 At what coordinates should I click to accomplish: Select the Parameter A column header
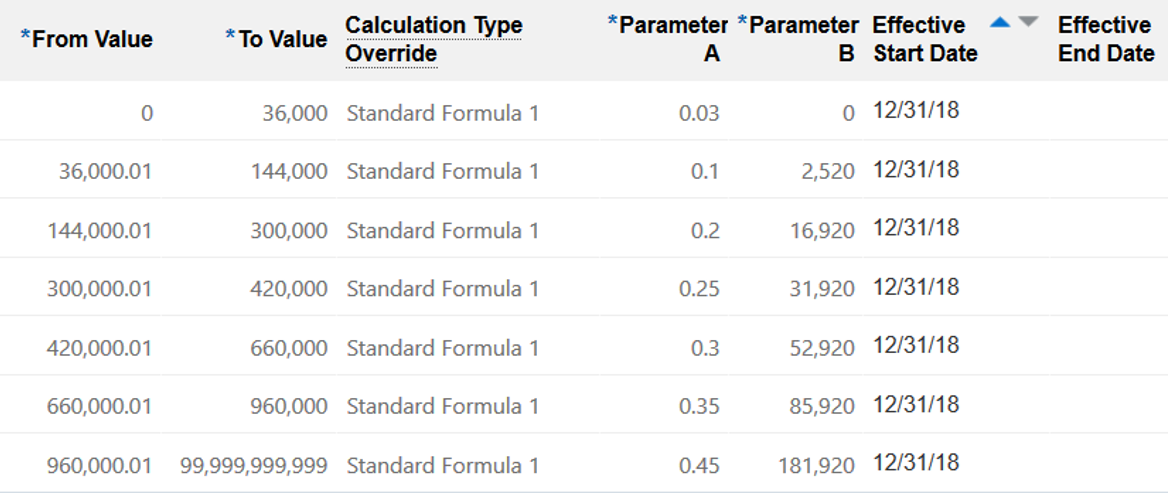(x=668, y=39)
